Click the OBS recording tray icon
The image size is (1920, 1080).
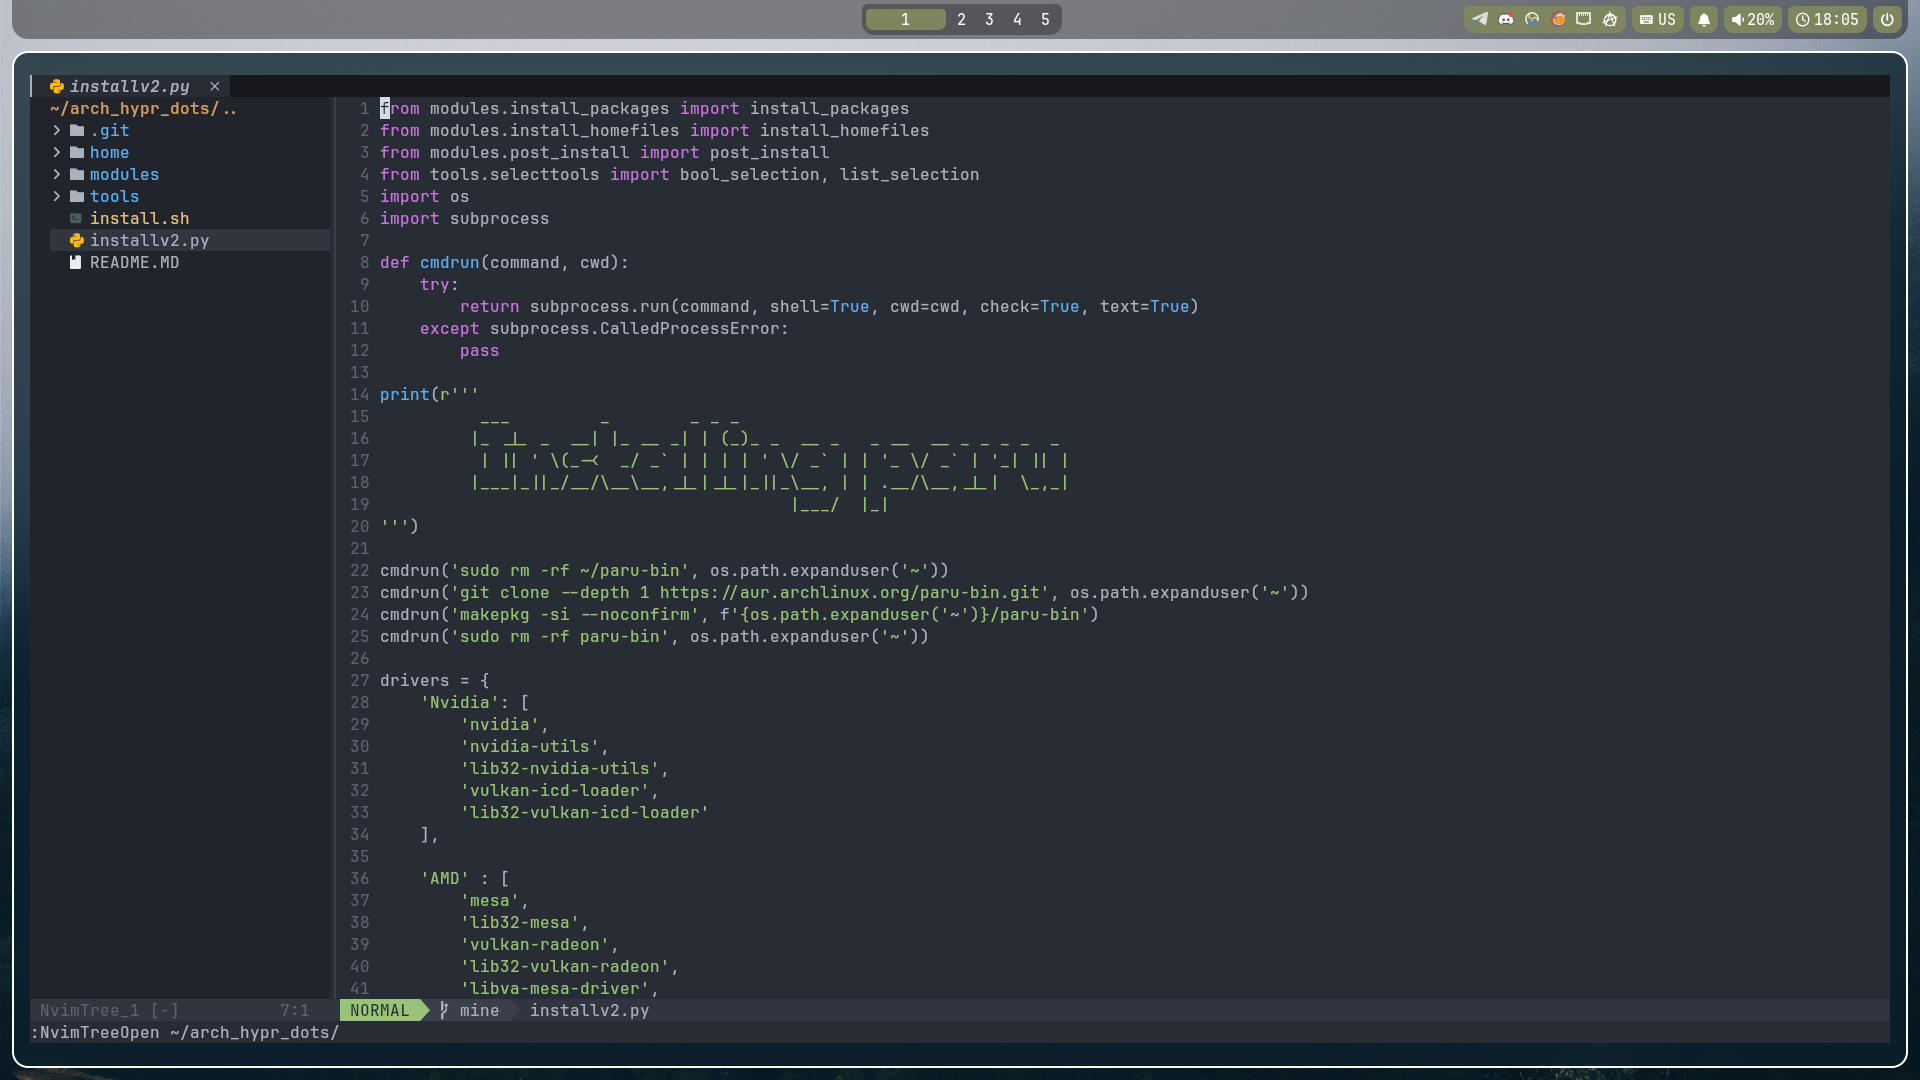pyautogui.click(x=1532, y=19)
